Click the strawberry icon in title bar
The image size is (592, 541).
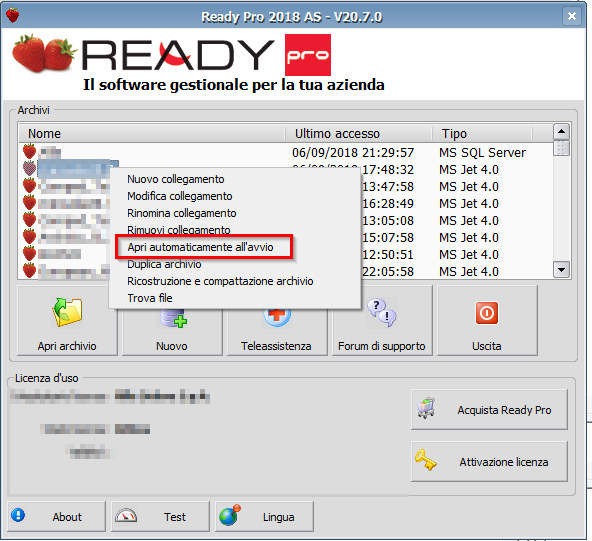point(12,15)
